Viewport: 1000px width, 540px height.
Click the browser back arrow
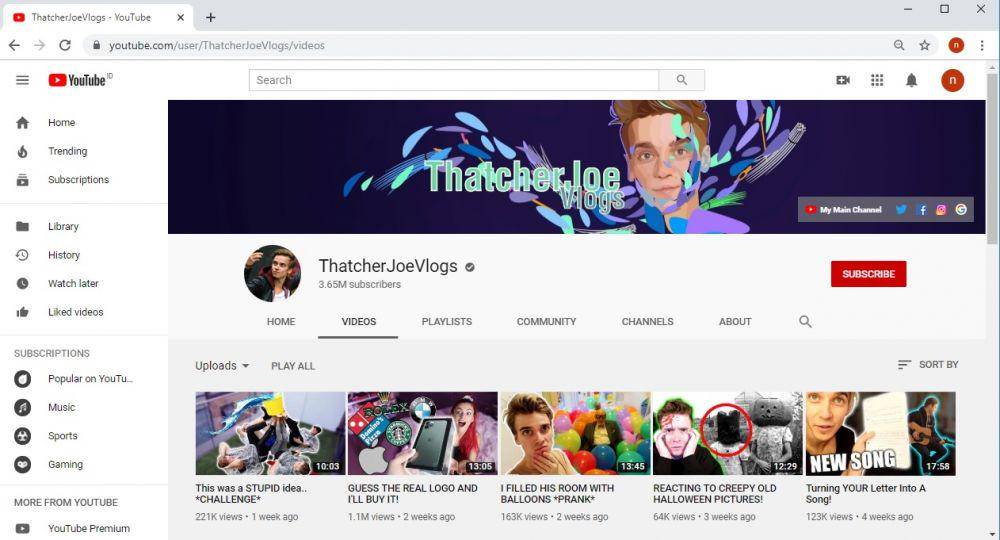pyautogui.click(x=14, y=45)
